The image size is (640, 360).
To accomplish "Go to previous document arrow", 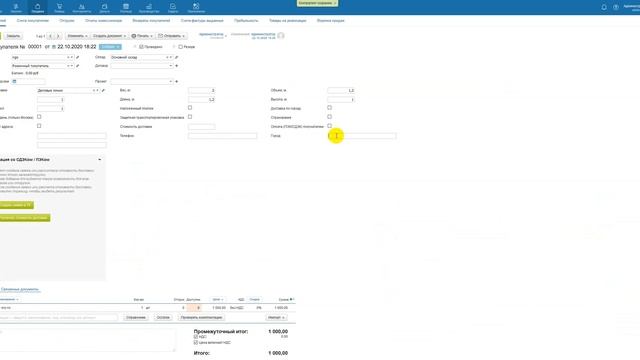I will click(x=51, y=36).
